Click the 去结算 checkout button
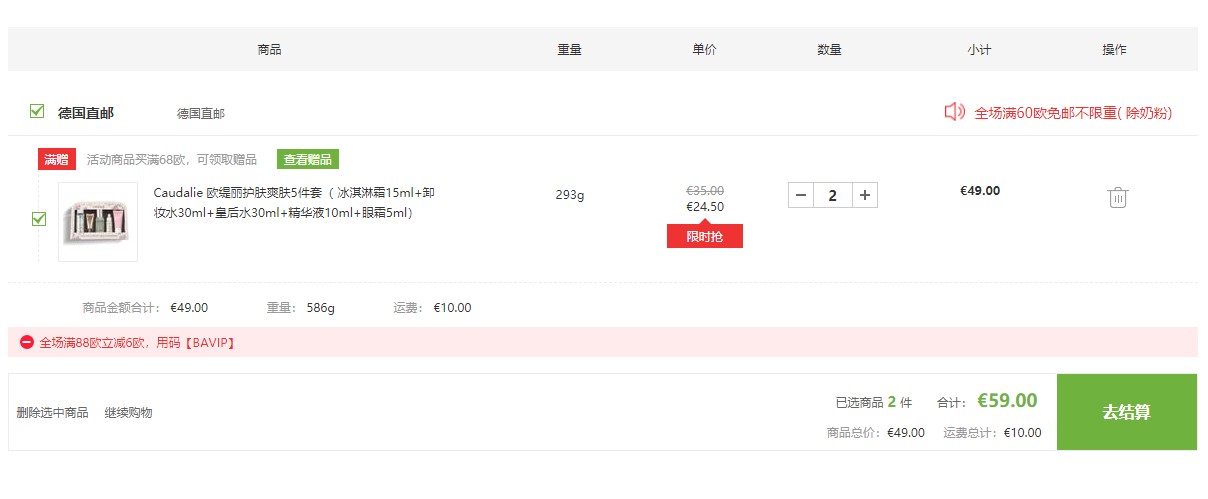1208x499 pixels. pyautogui.click(x=1127, y=412)
